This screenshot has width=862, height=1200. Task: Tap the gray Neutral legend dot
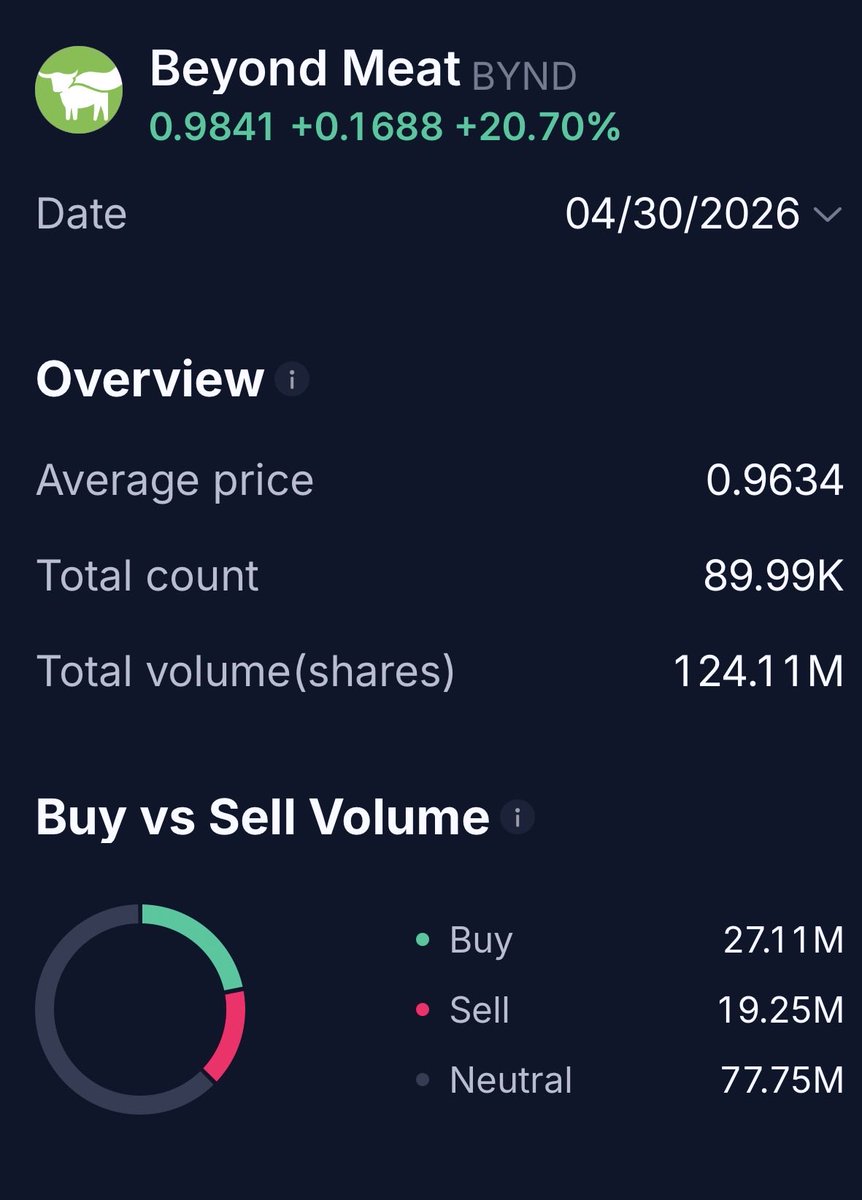(x=422, y=1080)
